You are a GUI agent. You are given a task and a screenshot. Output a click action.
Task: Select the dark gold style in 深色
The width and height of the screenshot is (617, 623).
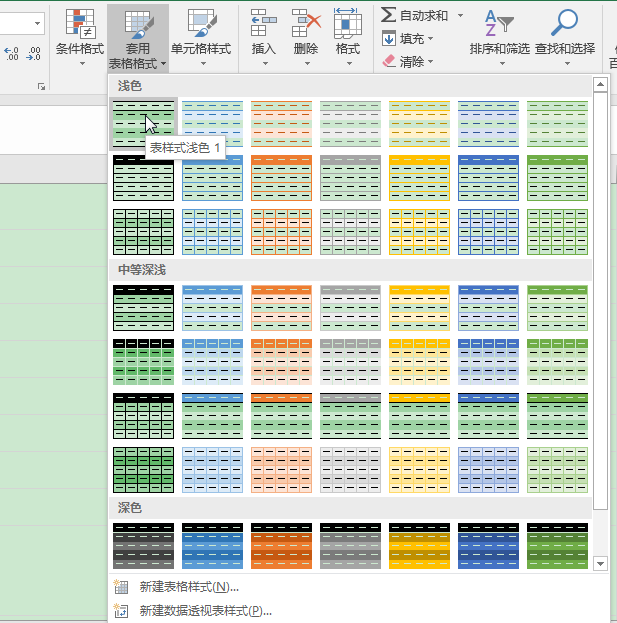pyautogui.click(x=420, y=546)
